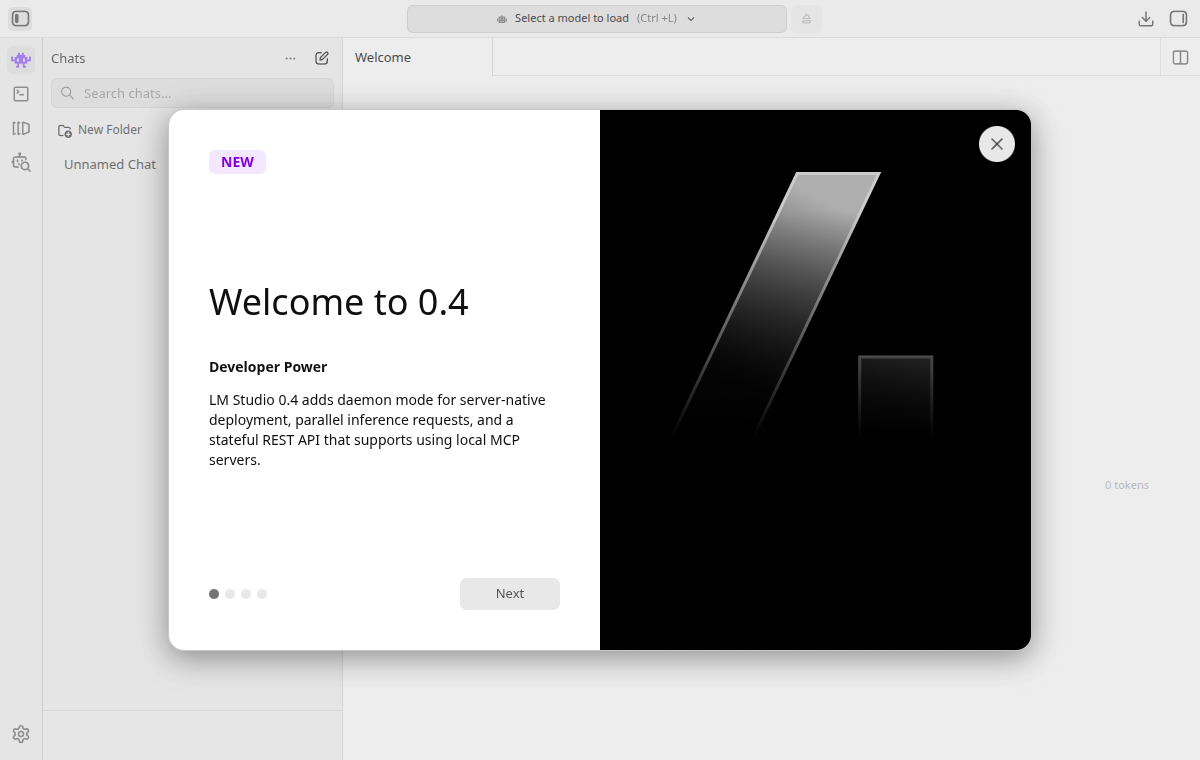The height and width of the screenshot is (760, 1200).
Task: Click the Search chats input field
Action: click(200, 93)
